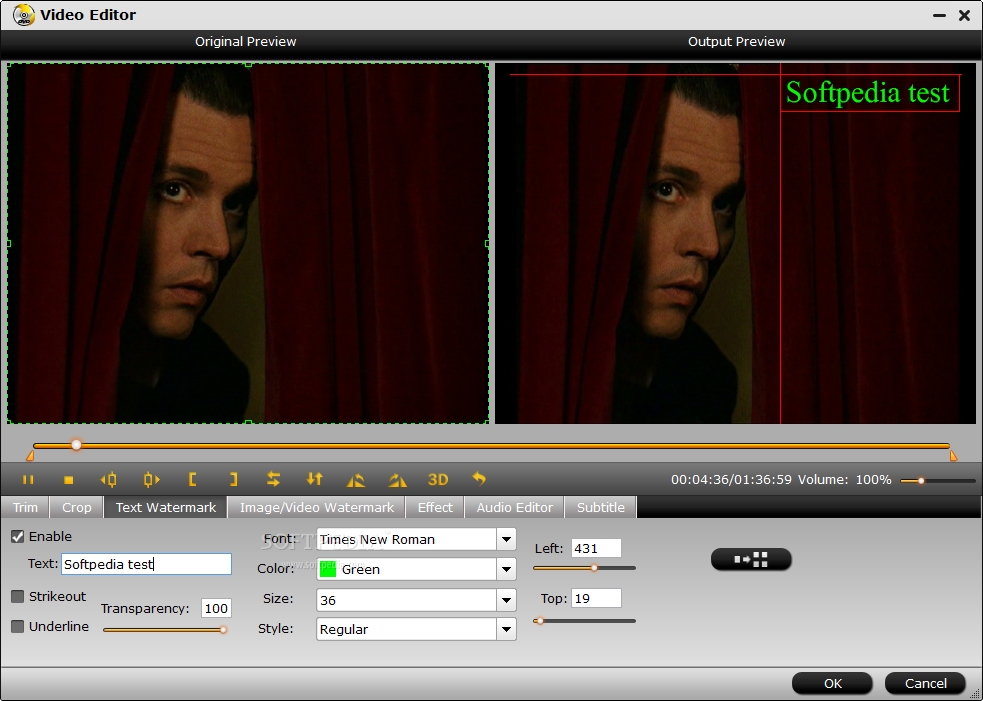Click the playback position slider knob
983x701 pixels.
[76, 445]
